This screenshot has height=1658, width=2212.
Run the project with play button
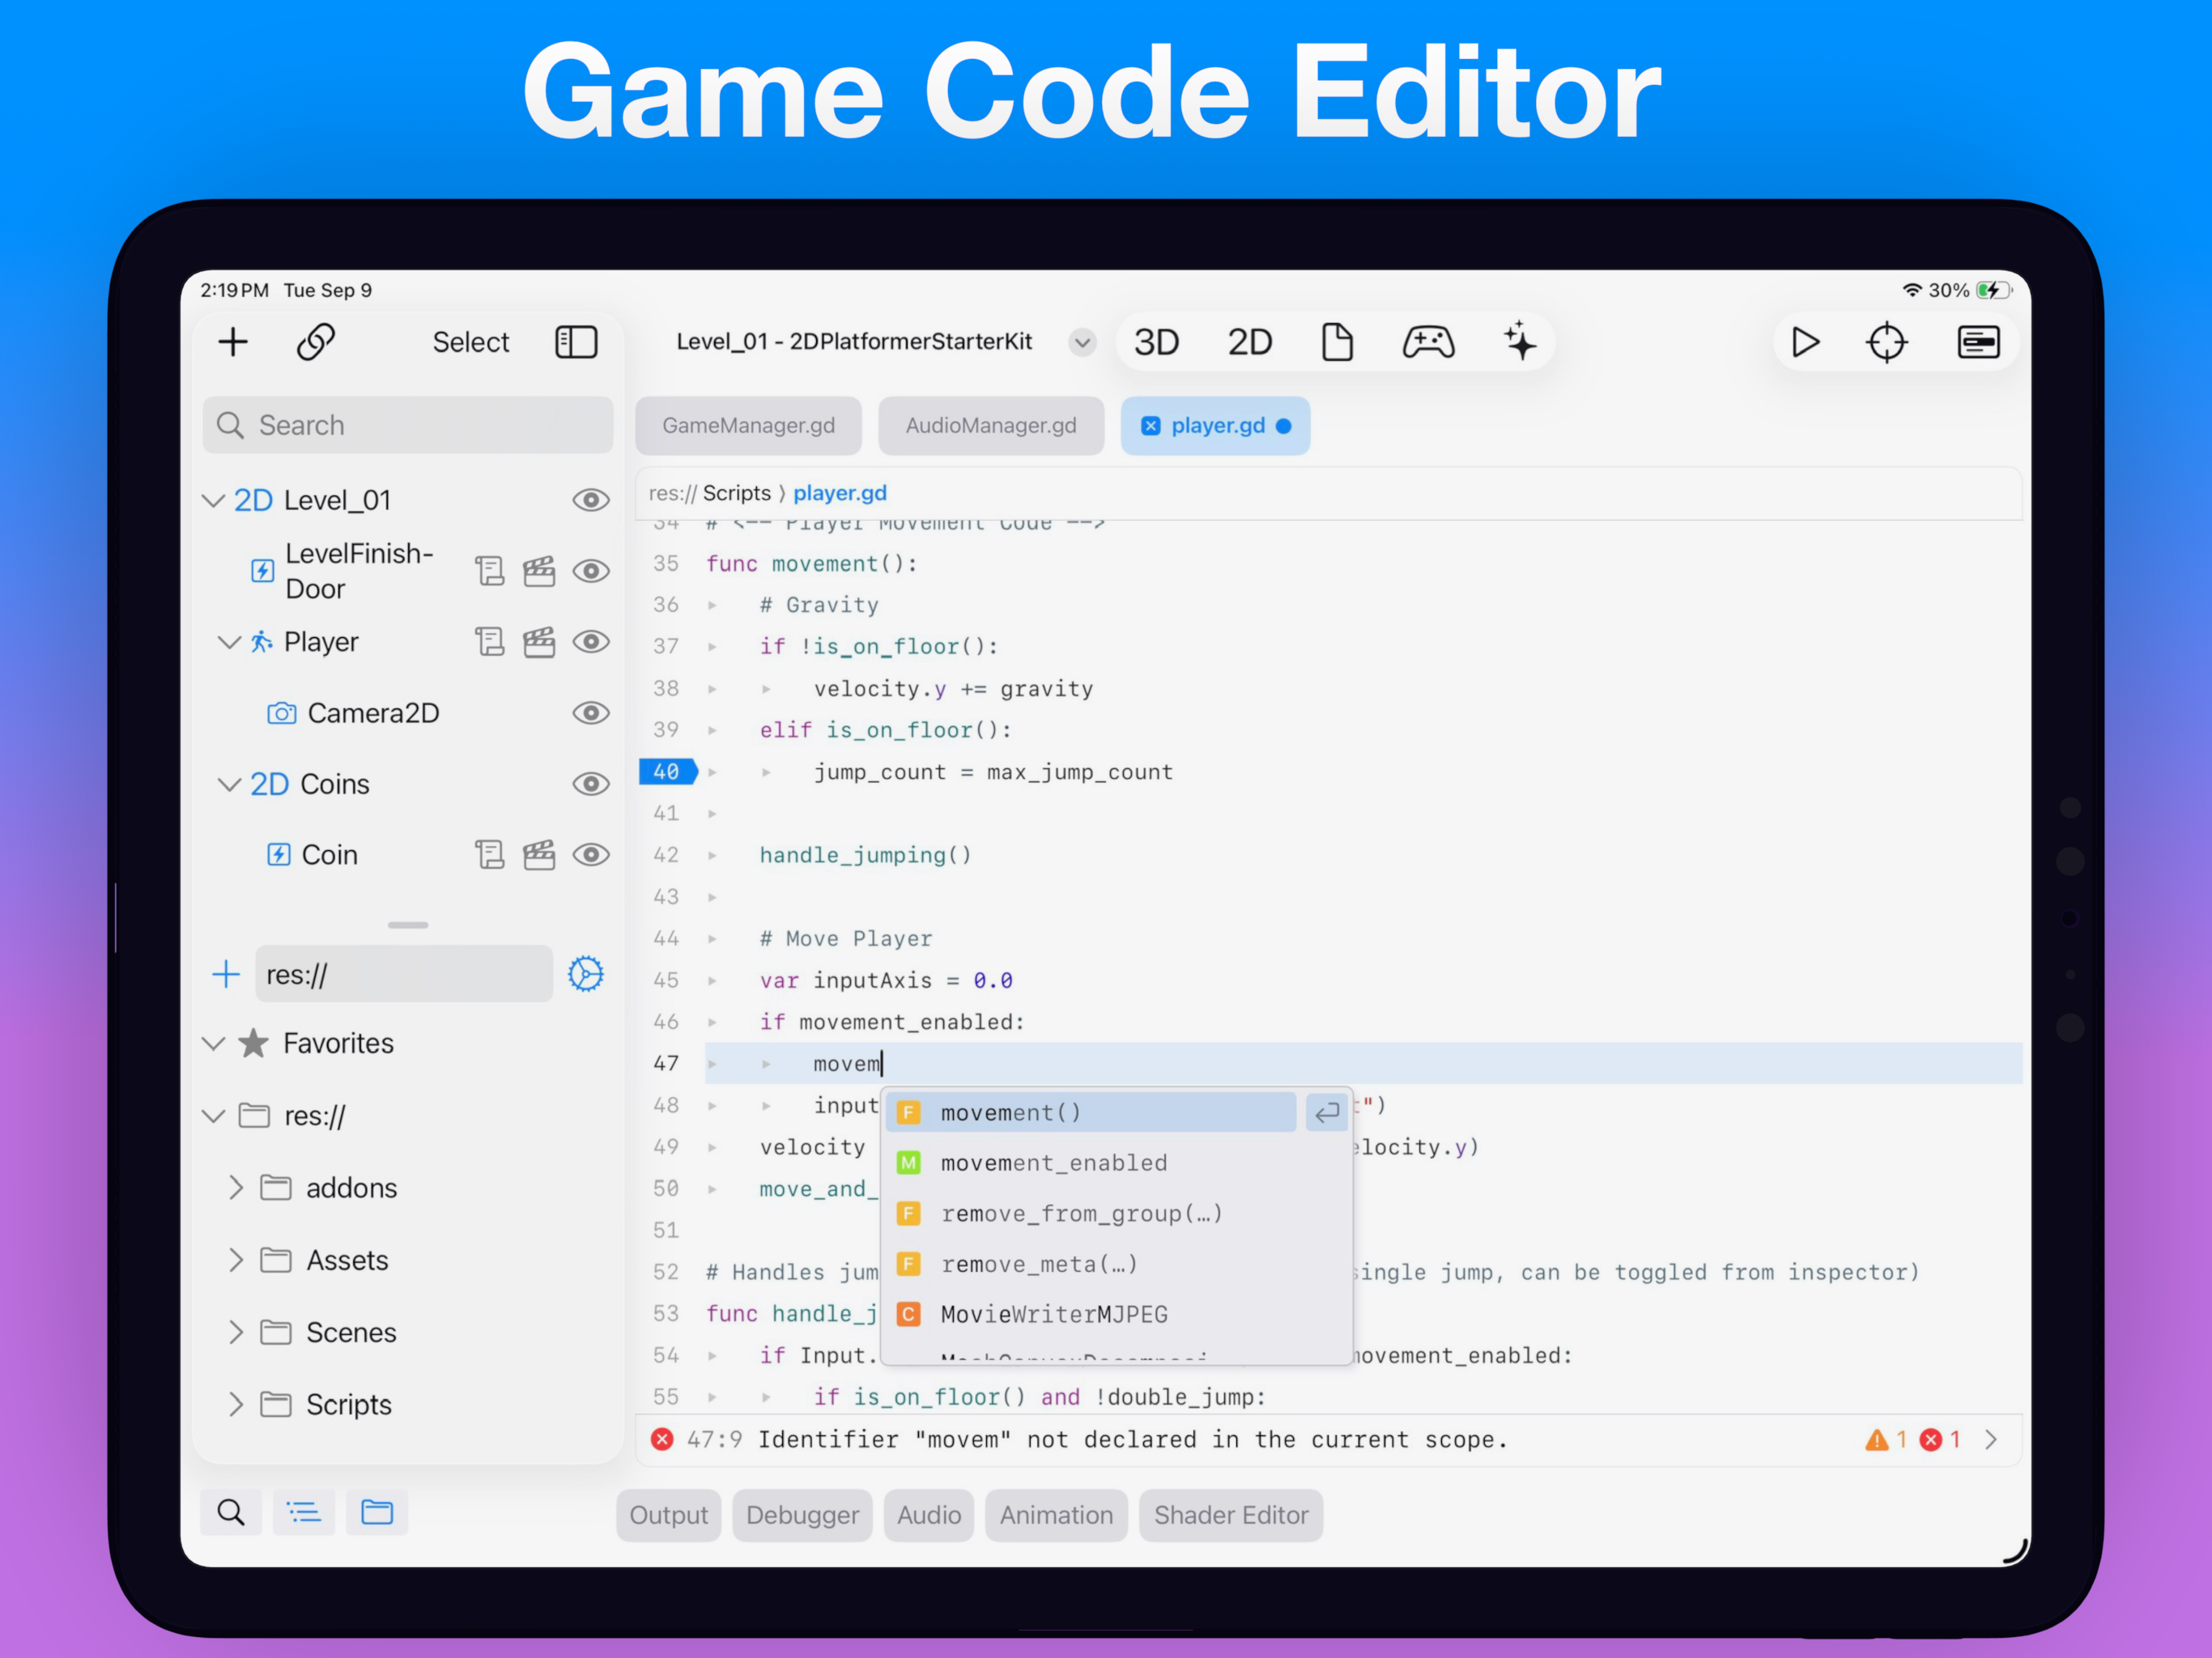pyautogui.click(x=1805, y=343)
